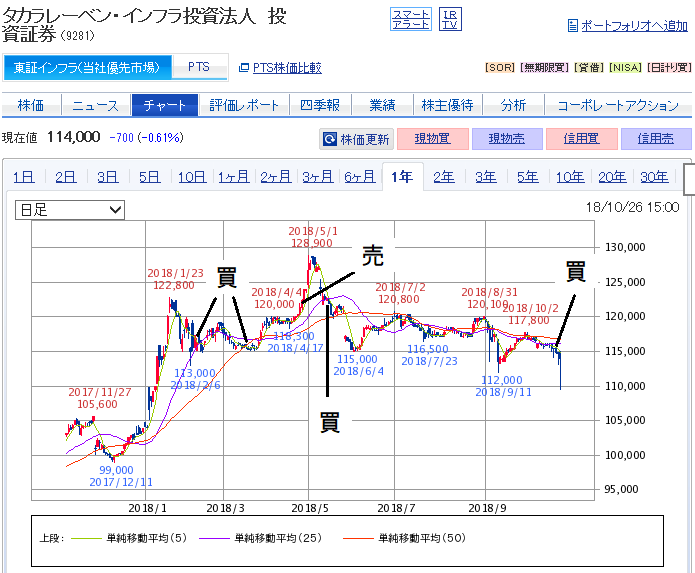Click the 現物買 button
The height and width of the screenshot is (573, 695).
[433, 139]
